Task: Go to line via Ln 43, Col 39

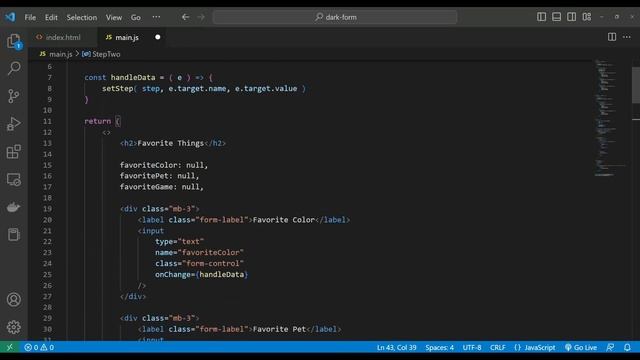Action: point(396,347)
